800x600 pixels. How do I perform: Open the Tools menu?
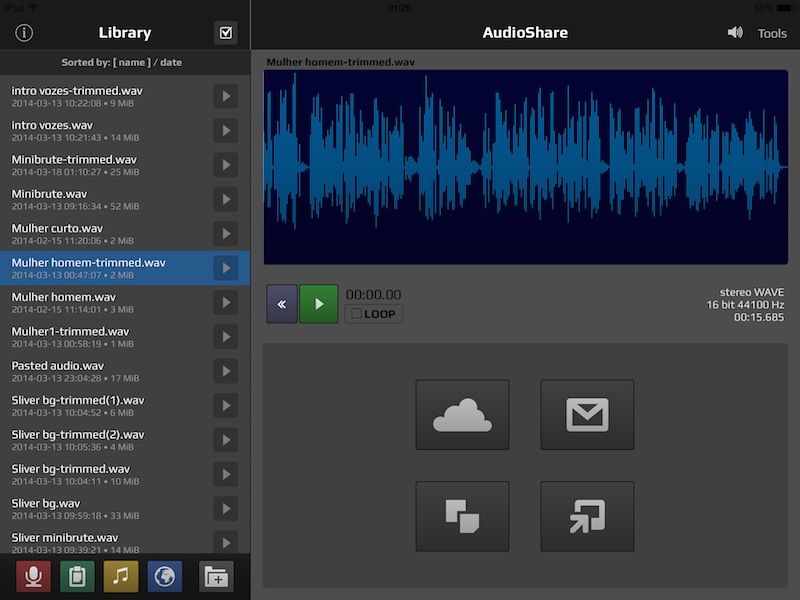pos(772,33)
